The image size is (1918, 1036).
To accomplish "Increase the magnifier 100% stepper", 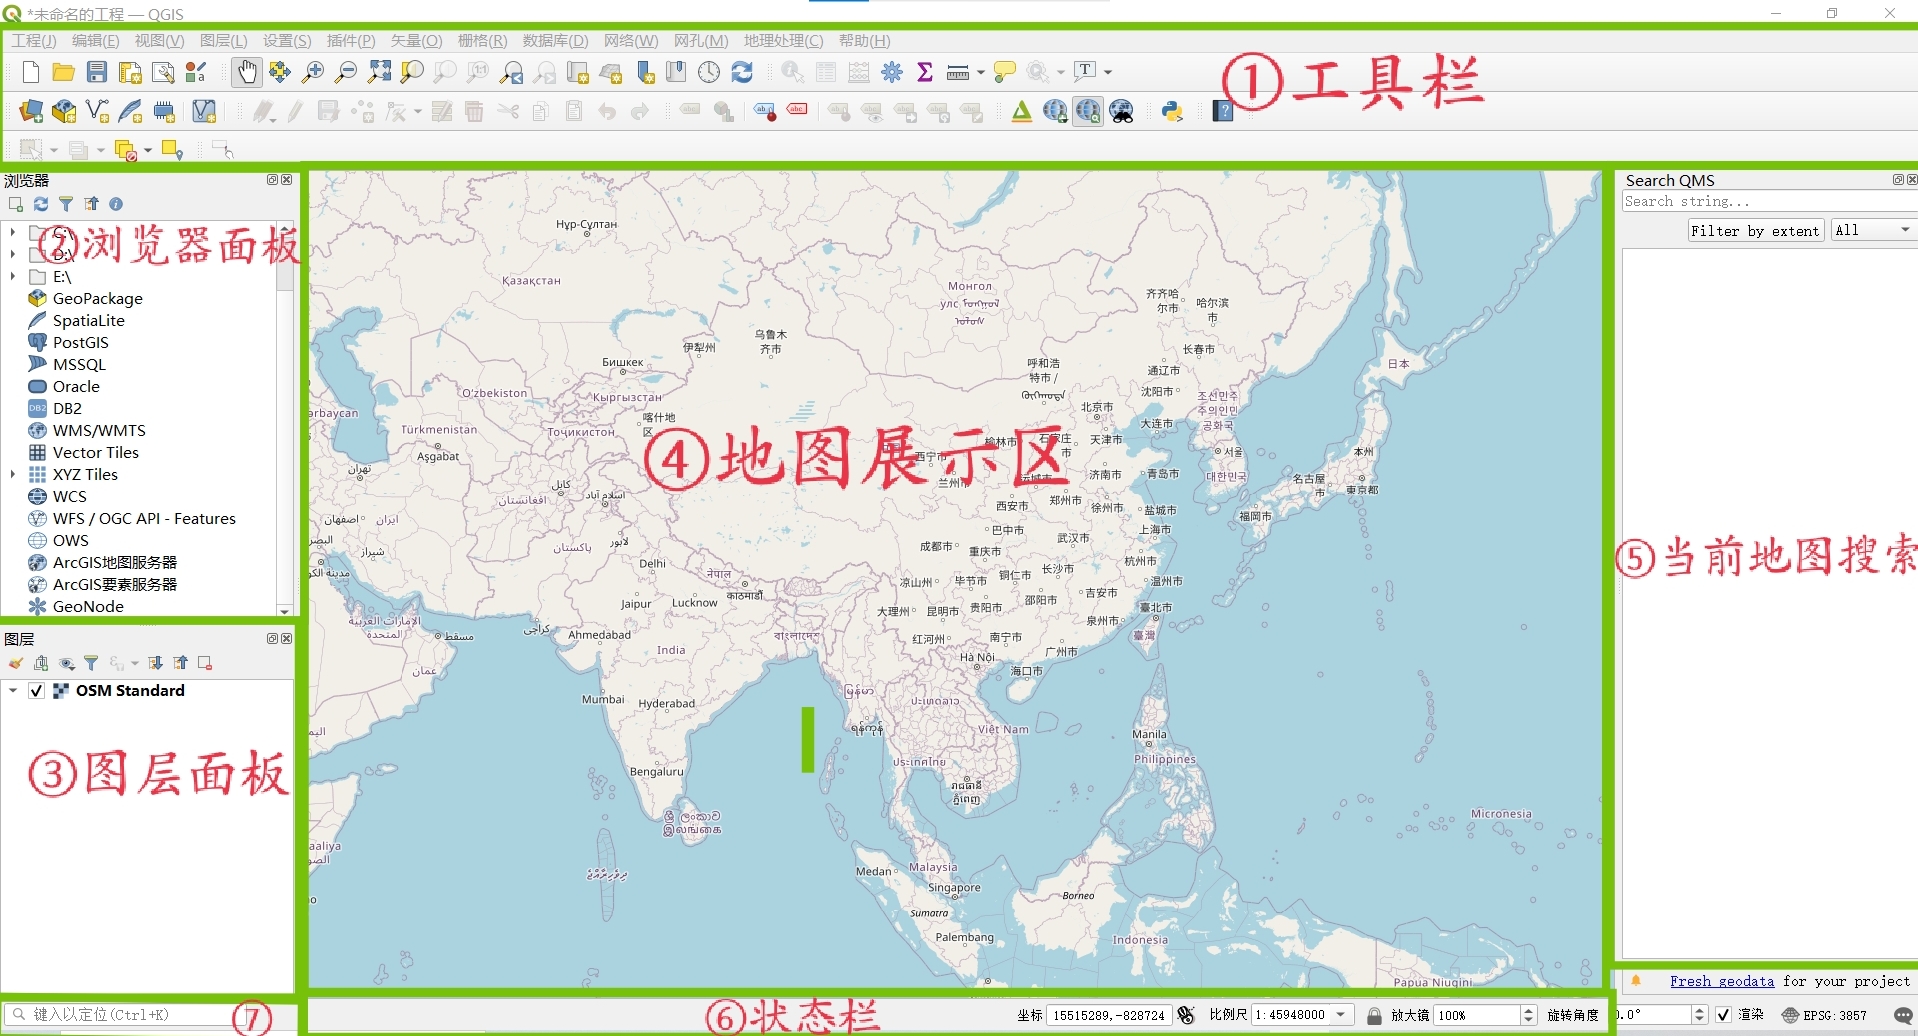I will pos(1528,1010).
